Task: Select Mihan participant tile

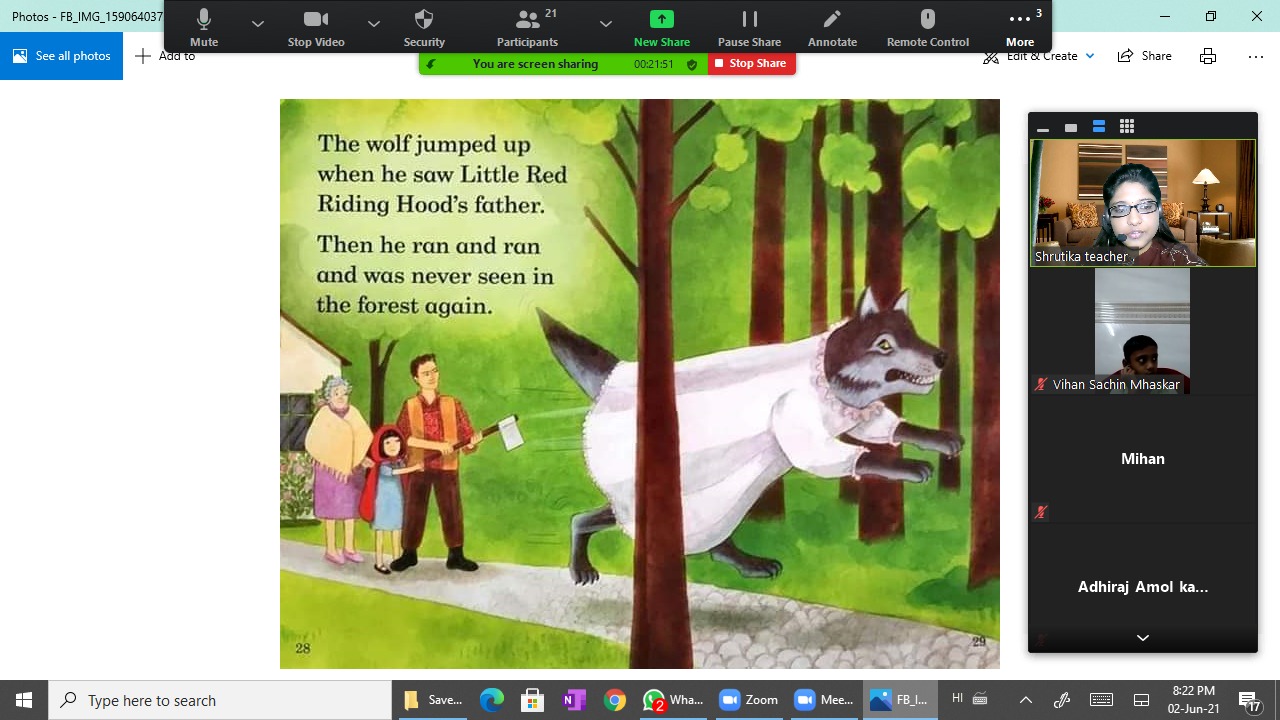Action: [1143, 459]
